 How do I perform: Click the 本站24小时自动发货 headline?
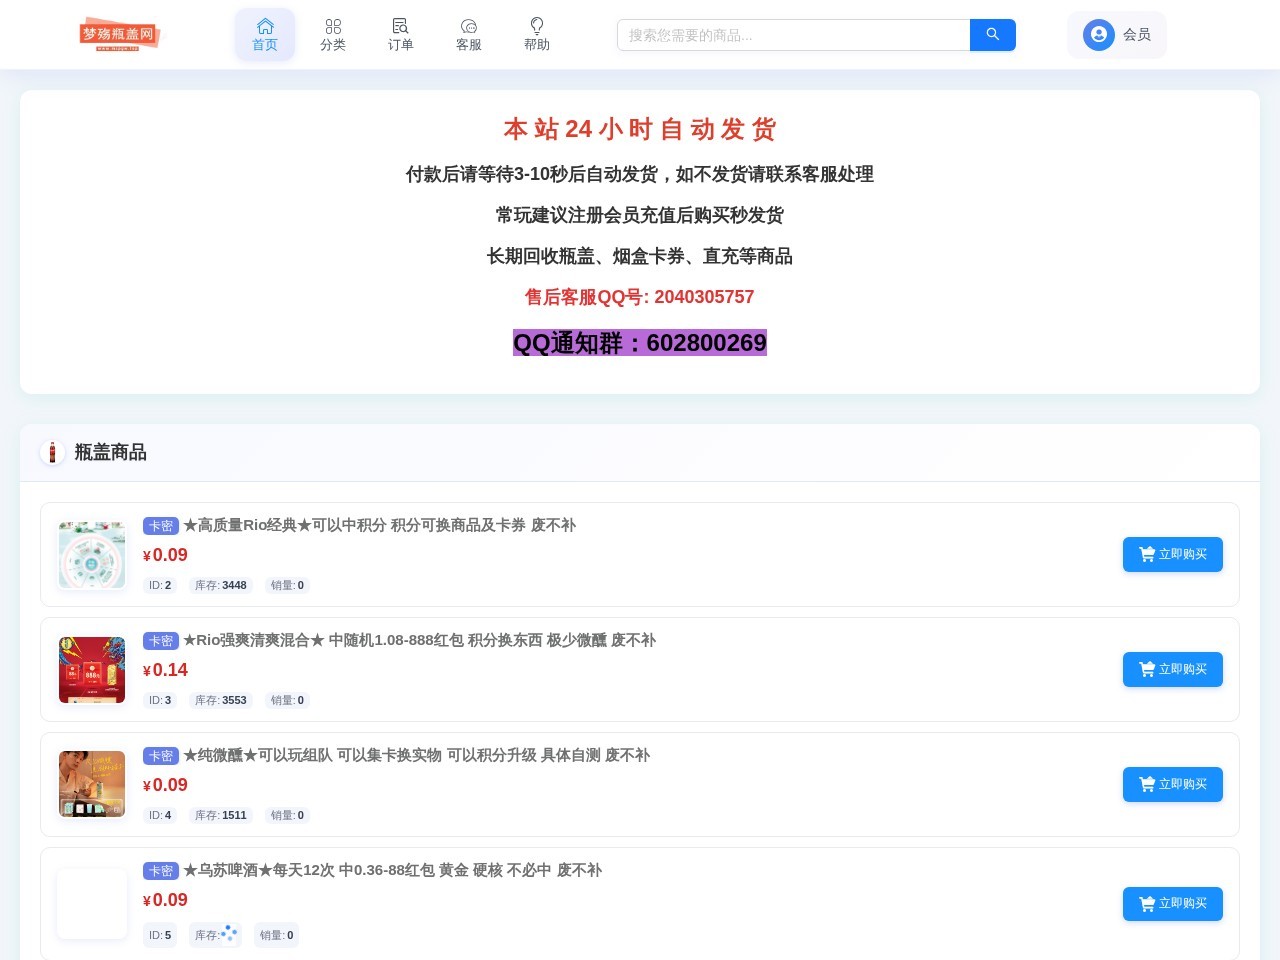[x=640, y=129]
